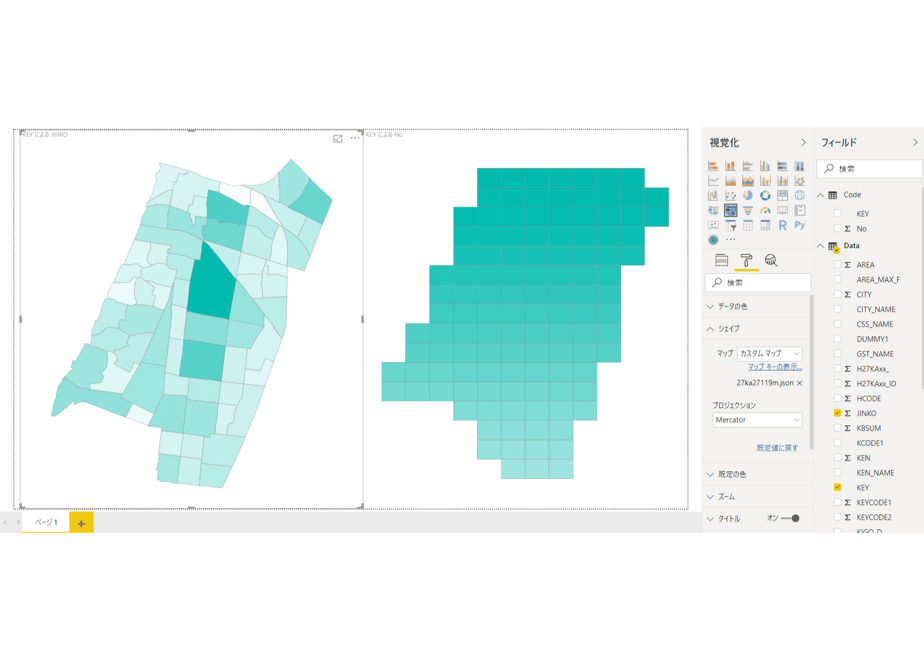Select scatter chart visual icon
The height and width of the screenshot is (660, 924).
[730, 196]
